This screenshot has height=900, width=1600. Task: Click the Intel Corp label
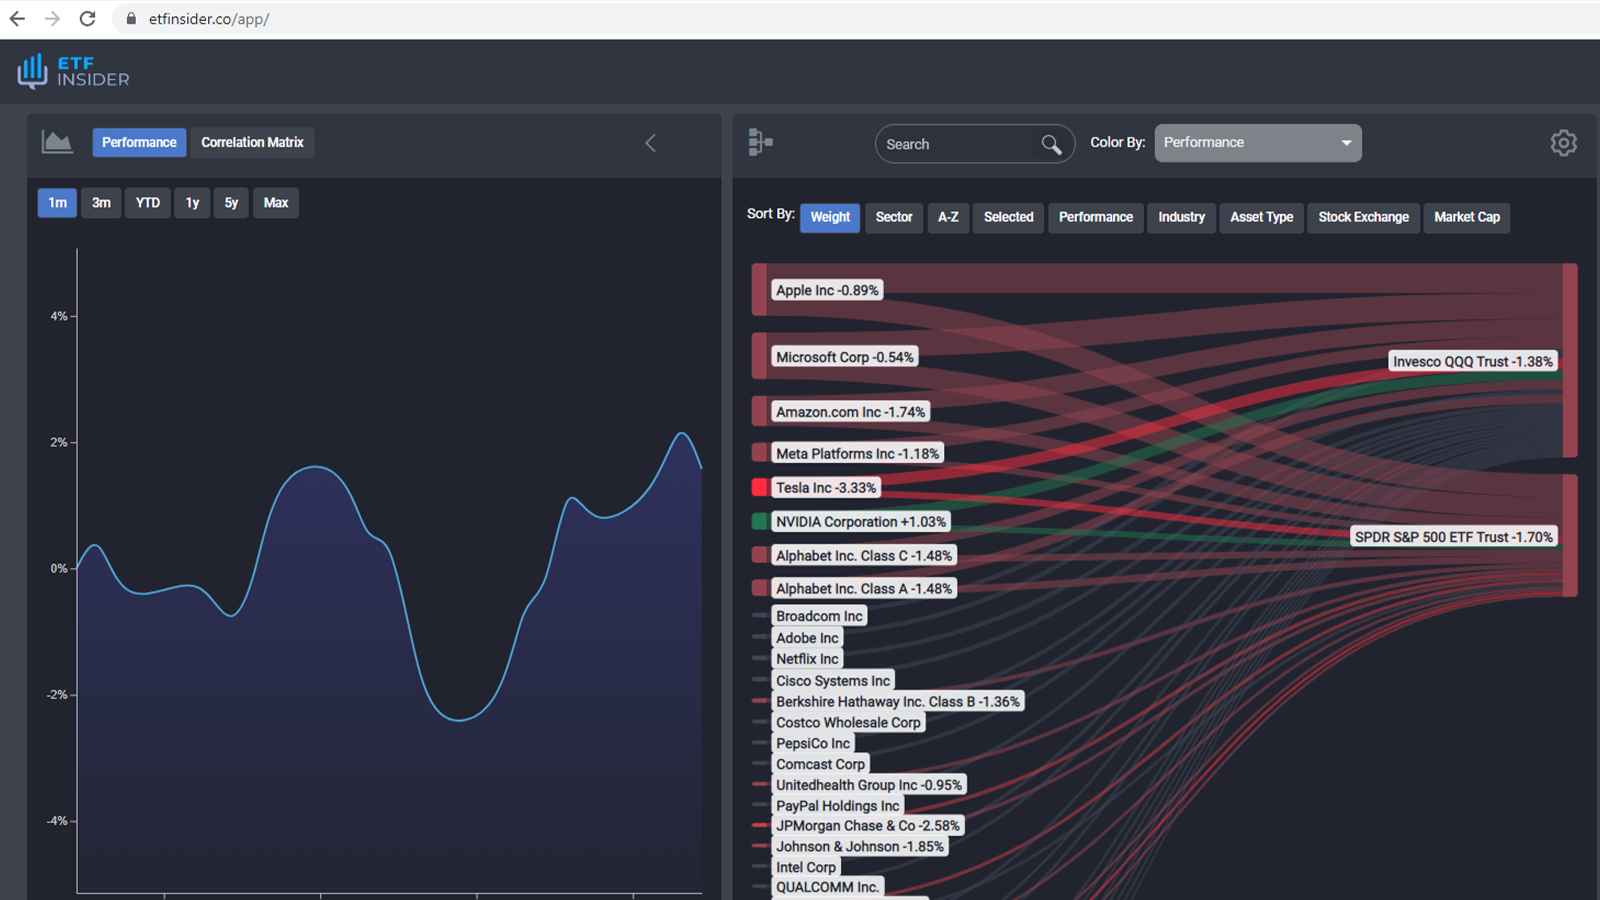pos(806,868)
